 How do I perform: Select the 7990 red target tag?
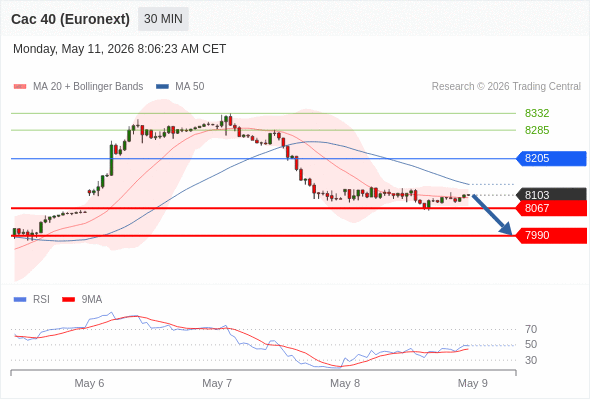click(551, 236)
